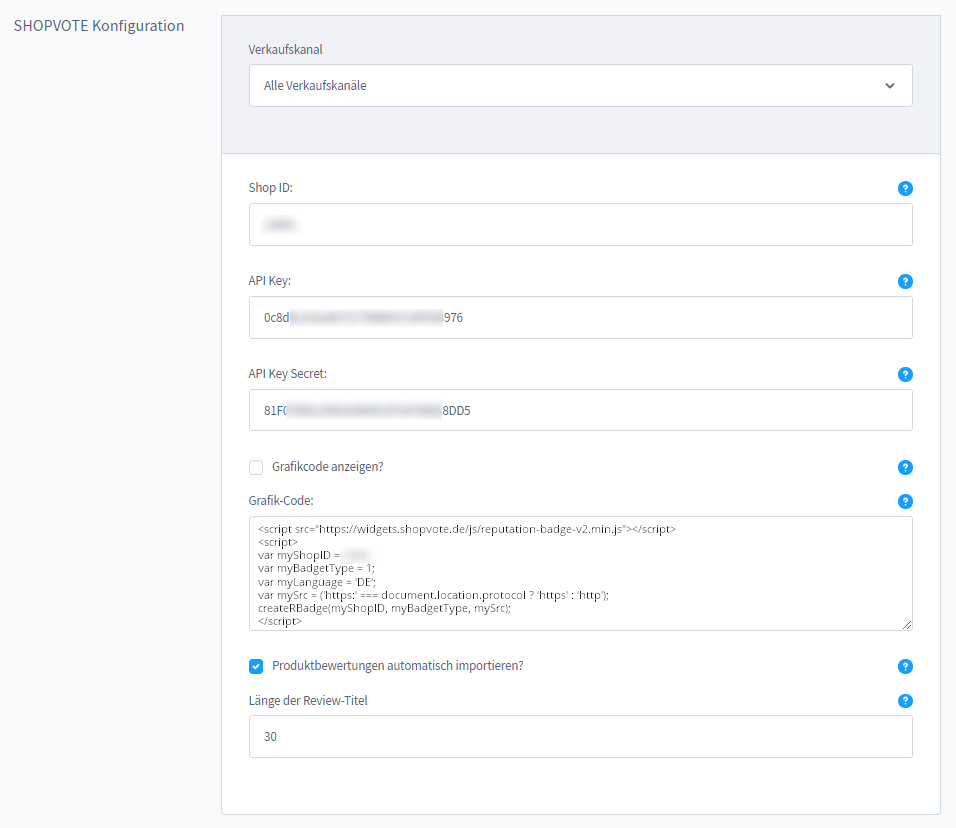This screenshot has width=956, height=828.
Task: Focus the Shop ID input field
Action: pyautogui.click(x=580, y=224)
